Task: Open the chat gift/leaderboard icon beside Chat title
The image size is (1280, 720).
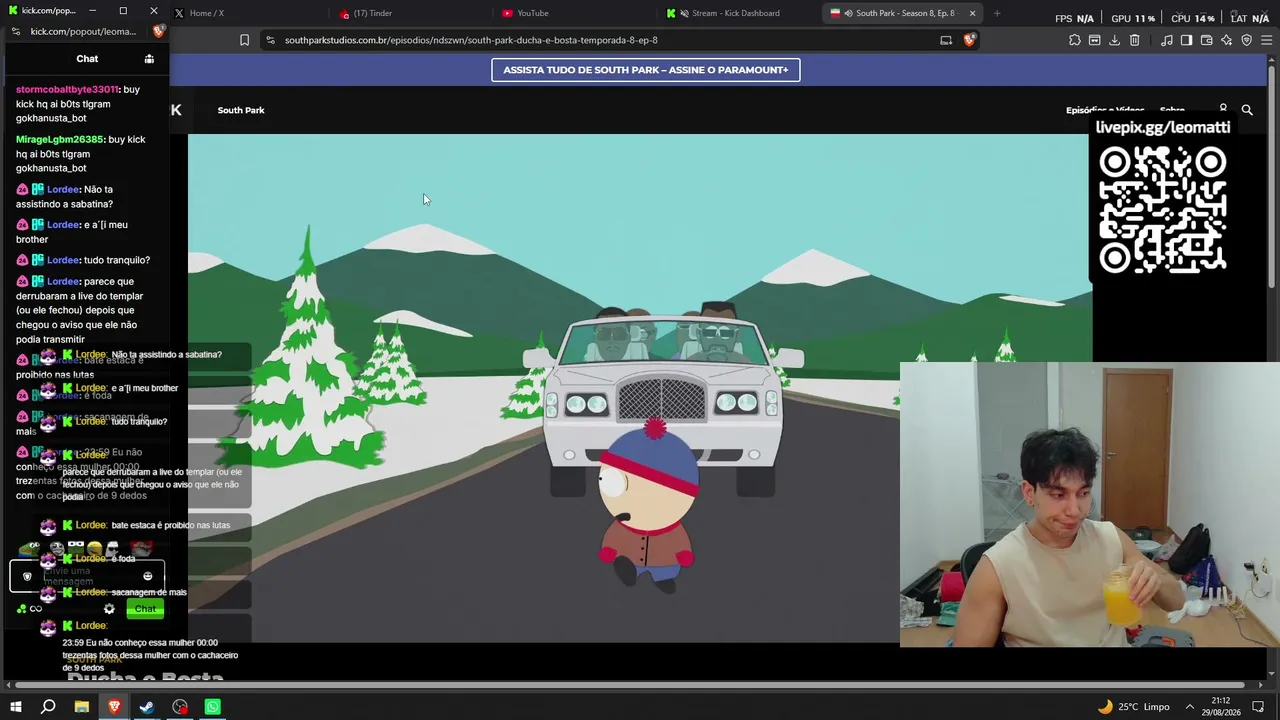Action: point(149,59)
